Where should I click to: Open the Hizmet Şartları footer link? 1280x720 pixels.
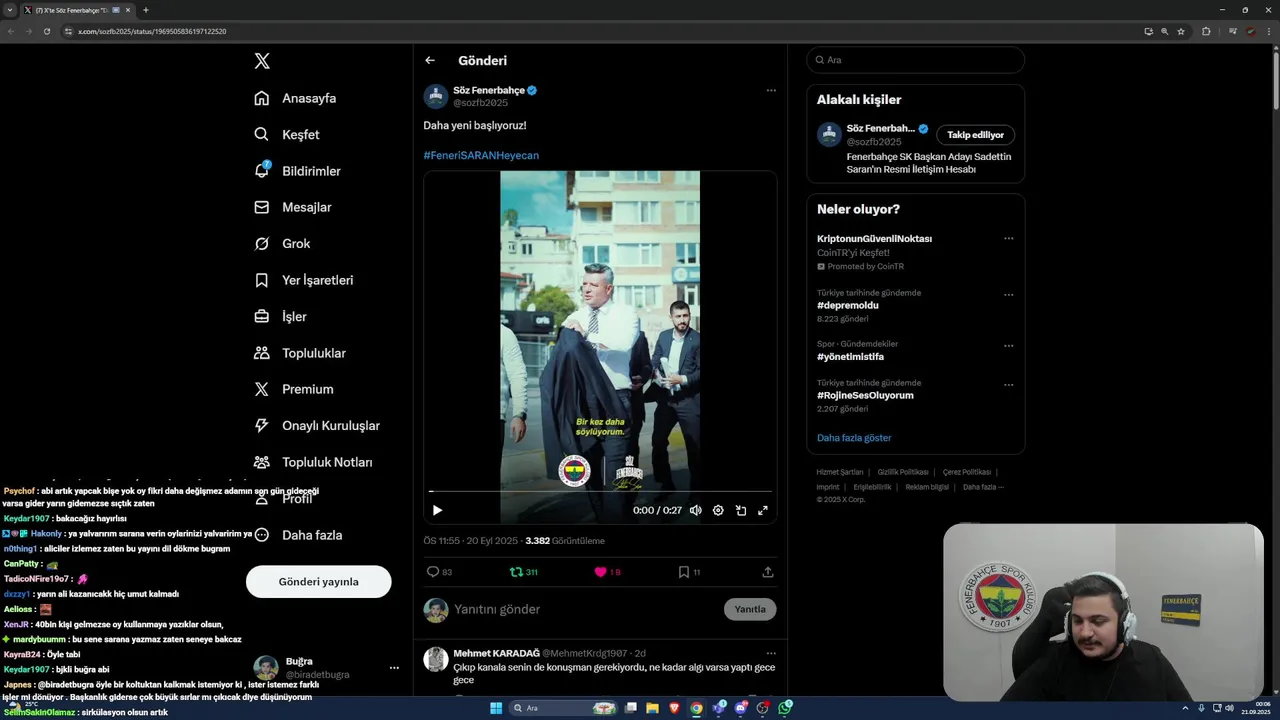click(x=840, y=472)
